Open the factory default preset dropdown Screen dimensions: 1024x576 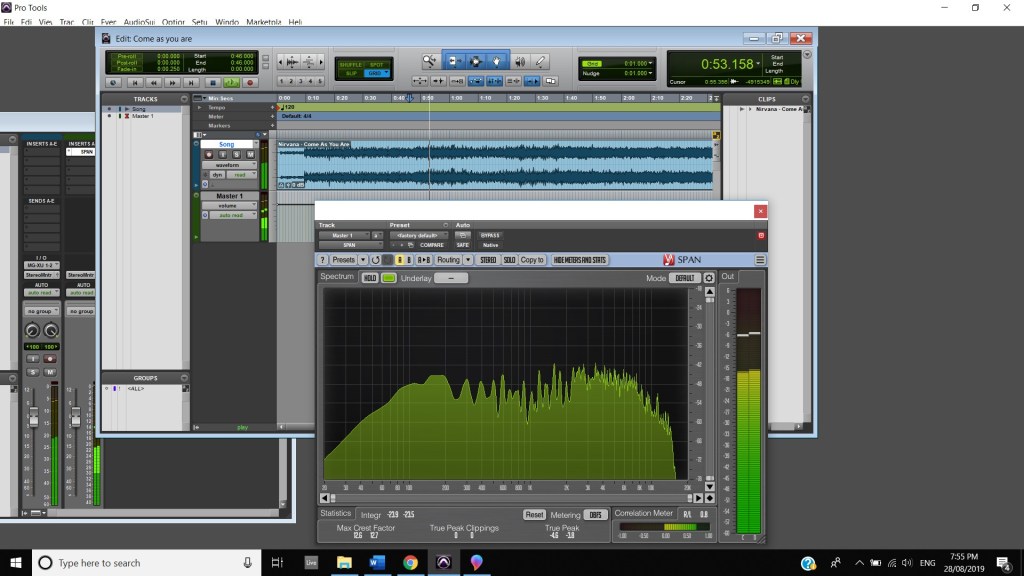coord(418,236)
